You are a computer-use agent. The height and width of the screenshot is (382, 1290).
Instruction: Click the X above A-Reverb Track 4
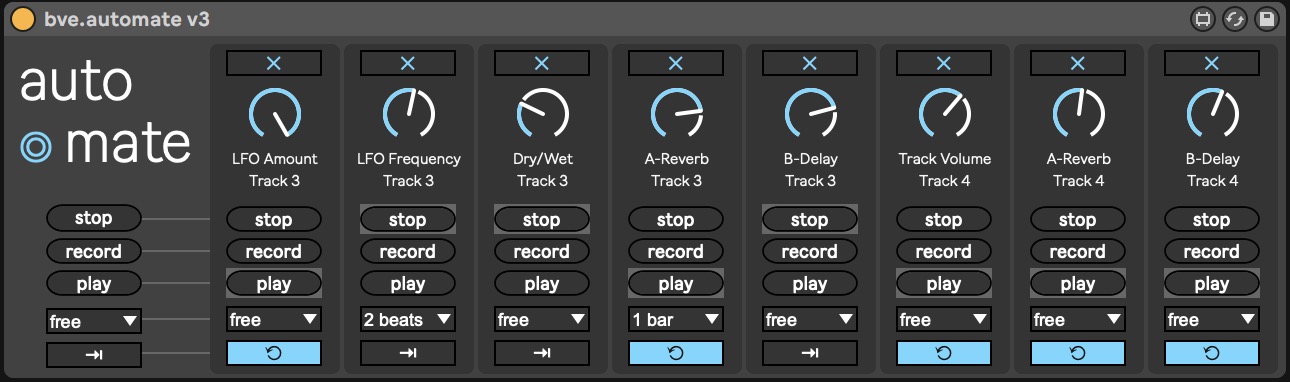1078,63
